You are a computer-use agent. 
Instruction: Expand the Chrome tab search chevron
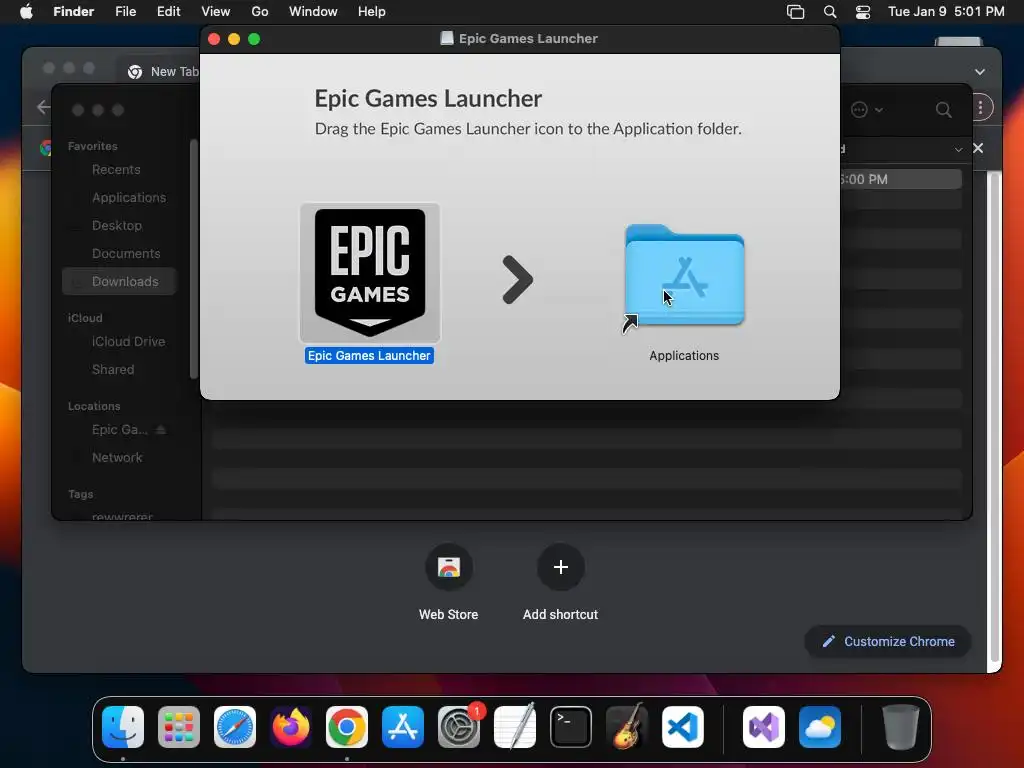tap(980, 72)
